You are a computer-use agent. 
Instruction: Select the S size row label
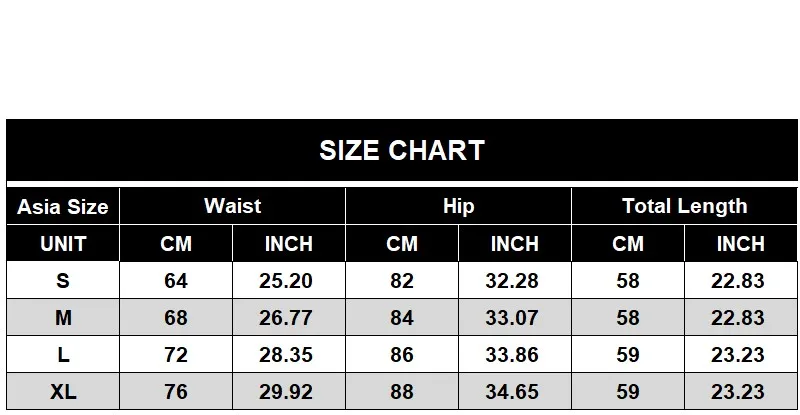point(63,280)
